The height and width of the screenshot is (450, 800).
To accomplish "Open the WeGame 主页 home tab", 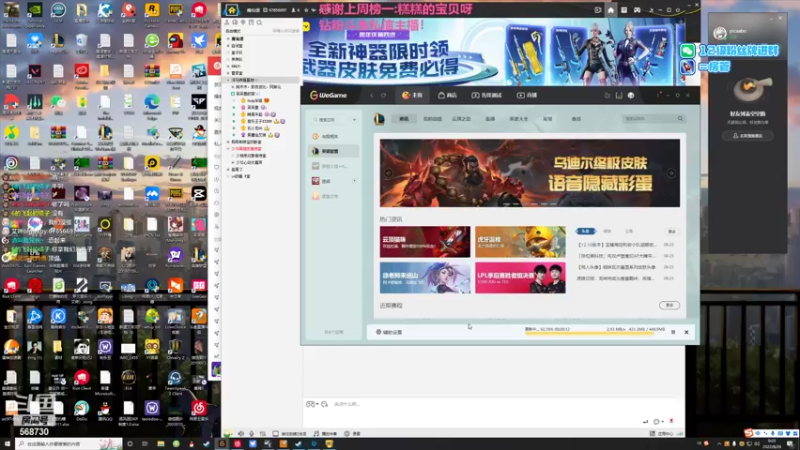I will pyautogui.click(x=412, y=95).
